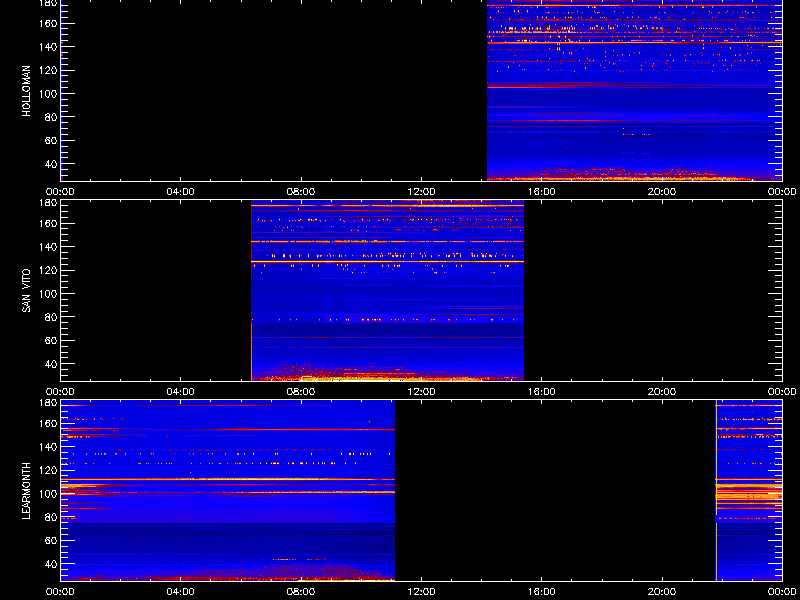Select the 04:00 label under Holloman plot
Screen dimensions: 800x600
181,192
